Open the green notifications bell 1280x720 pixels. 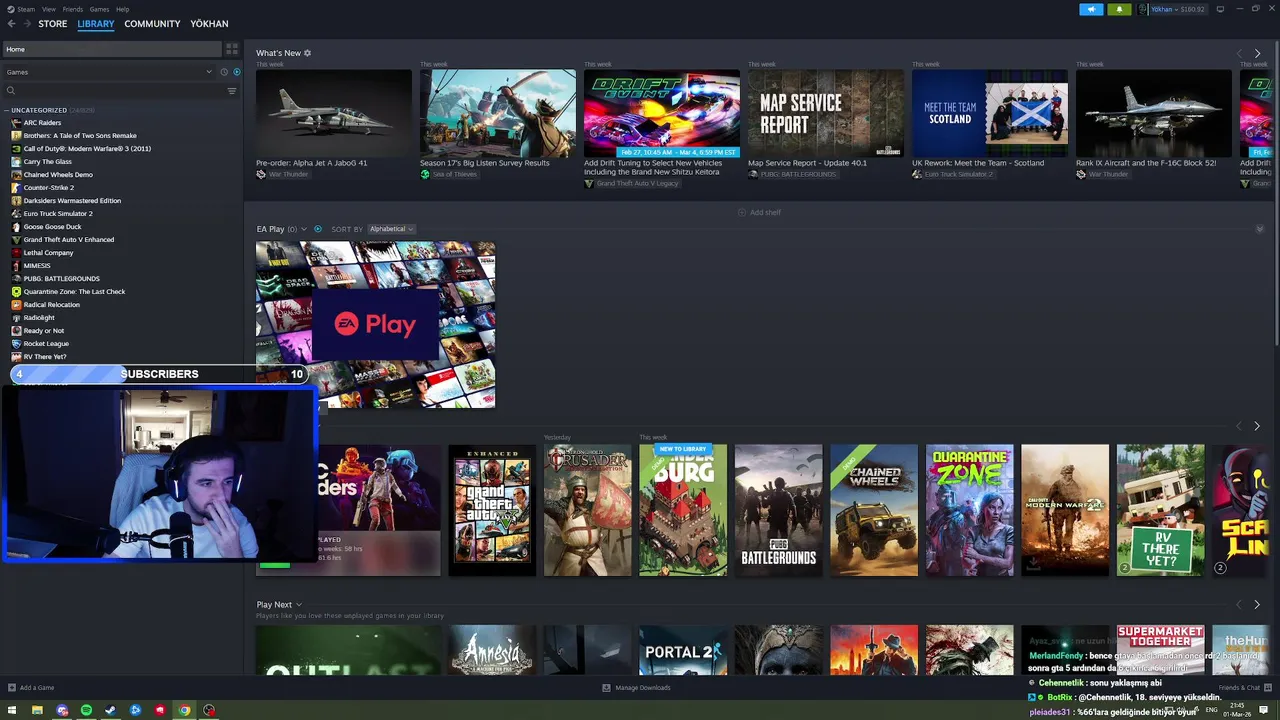(1119, 9)
